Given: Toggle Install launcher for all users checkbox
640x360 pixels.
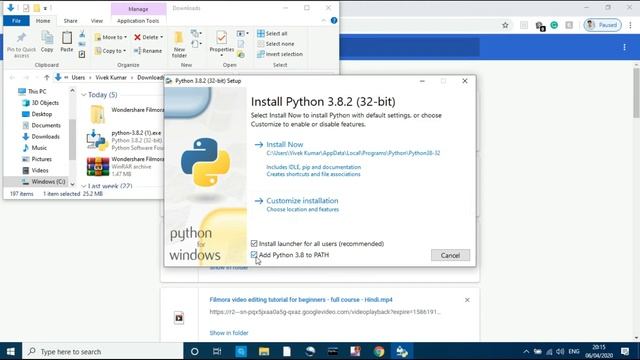Looking at the screenshot, I should (x=254, y=244).
